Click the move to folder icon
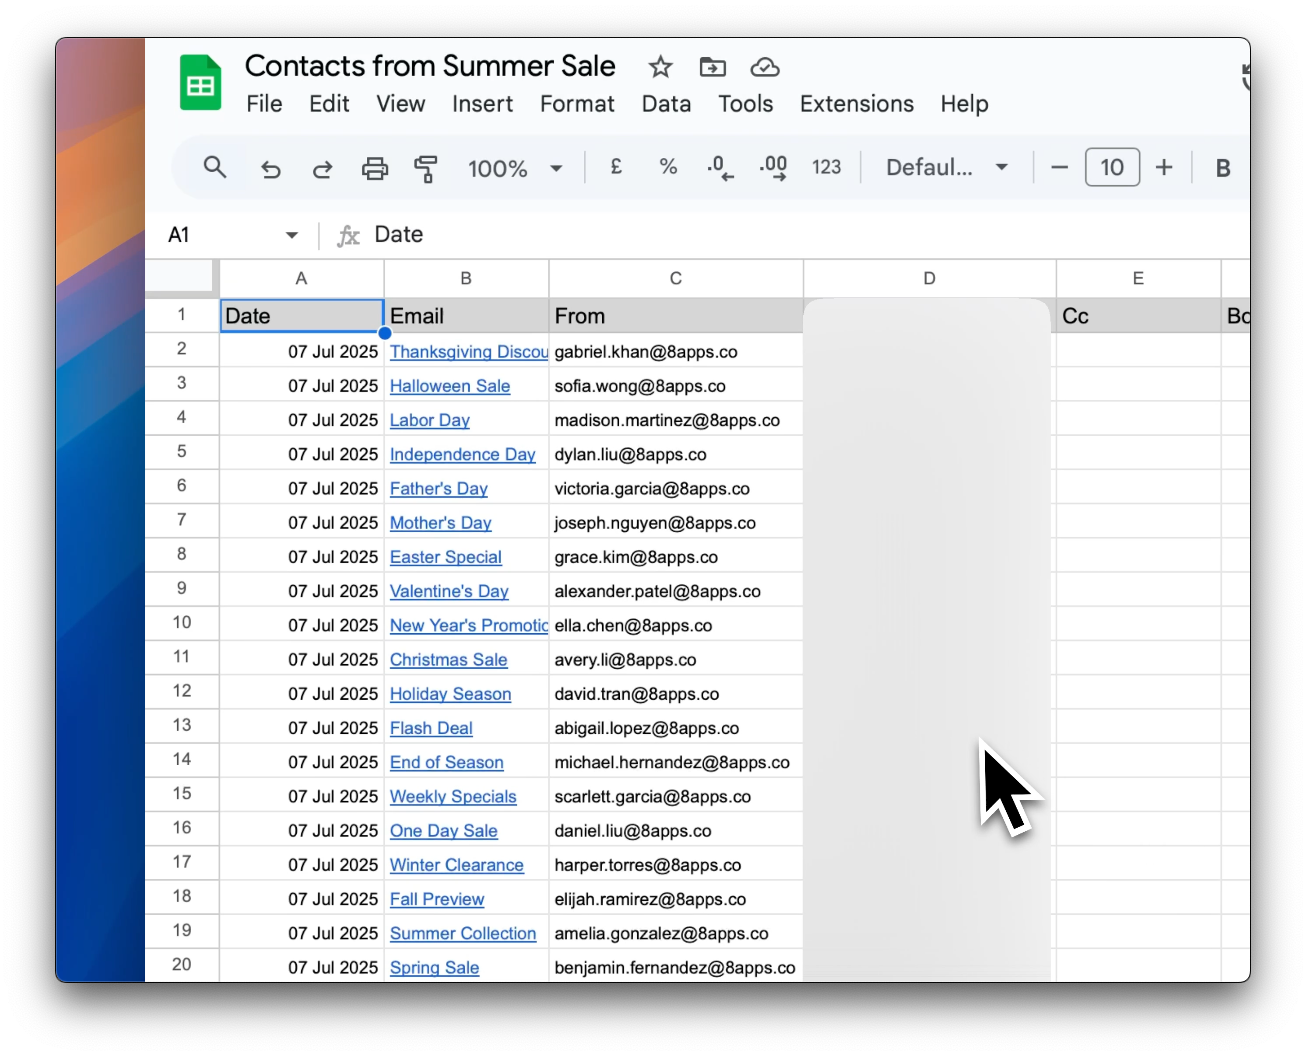The height and width of the screenshot is (1056, 1306). tap(712, 67)
